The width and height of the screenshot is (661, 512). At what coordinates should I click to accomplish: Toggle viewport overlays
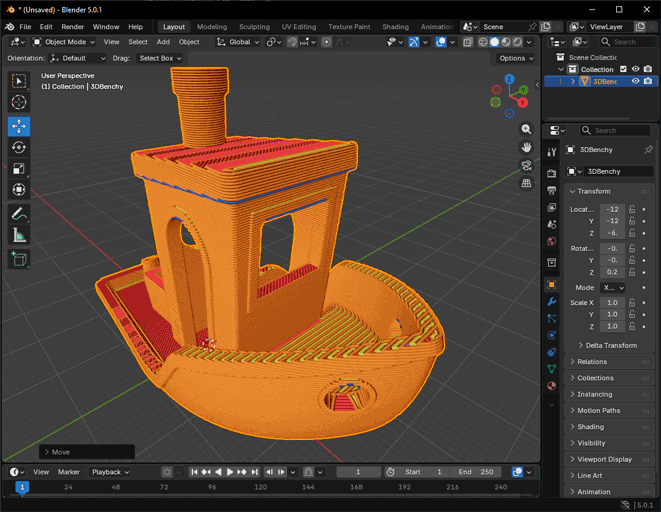tap(441, 42)
